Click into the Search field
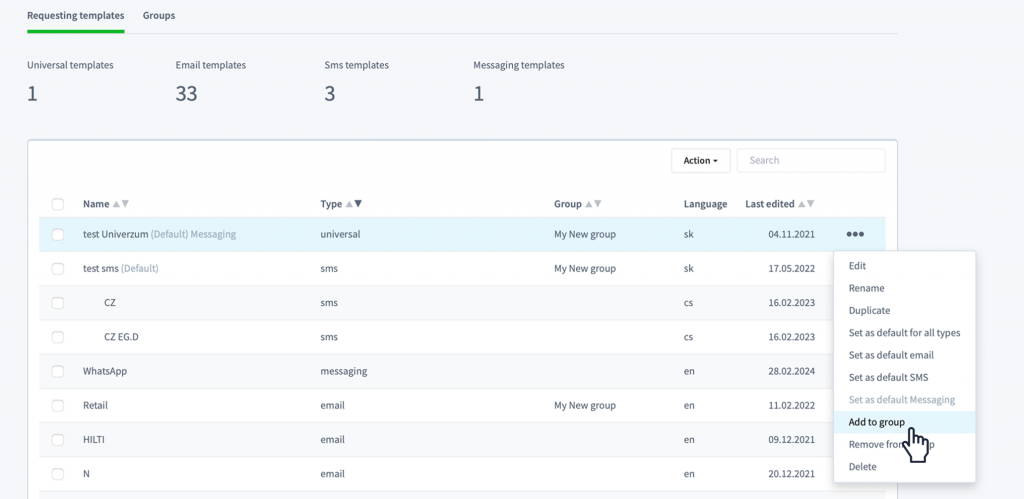This screenshot has height=499, width=1024. 810,160
